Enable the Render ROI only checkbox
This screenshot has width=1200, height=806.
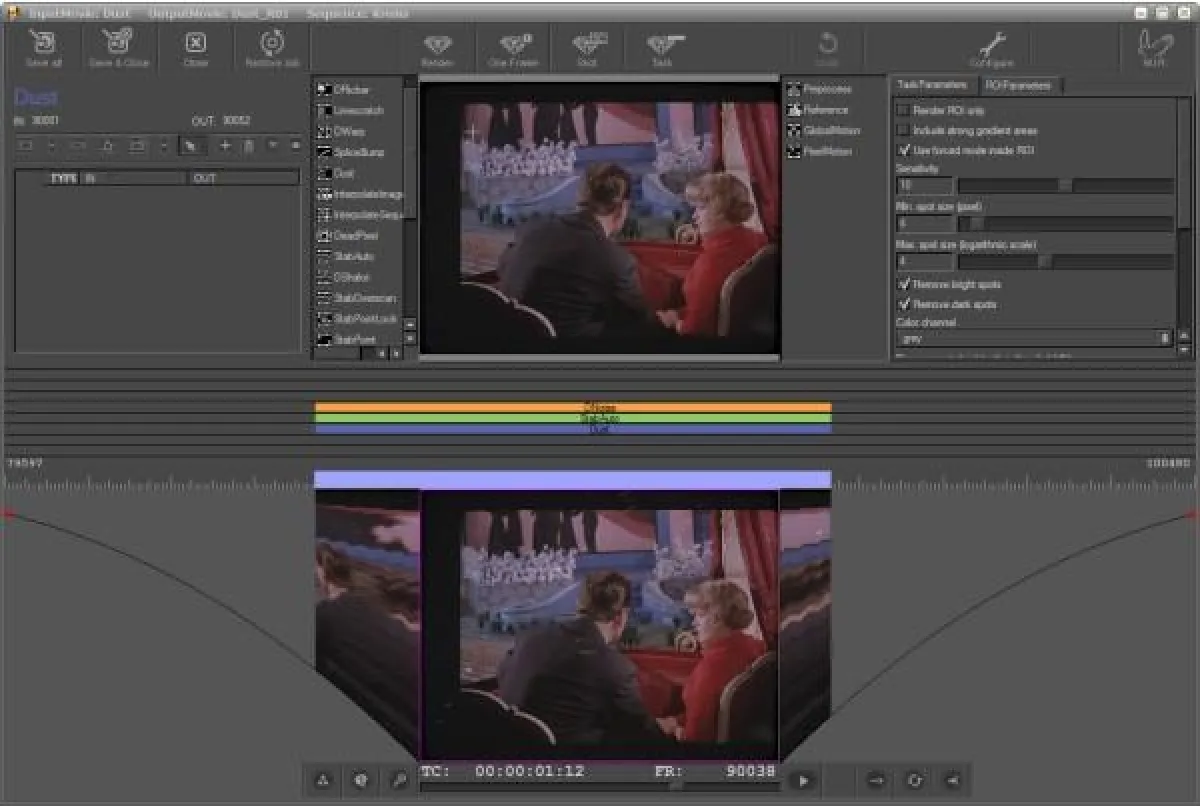(903, 112)
